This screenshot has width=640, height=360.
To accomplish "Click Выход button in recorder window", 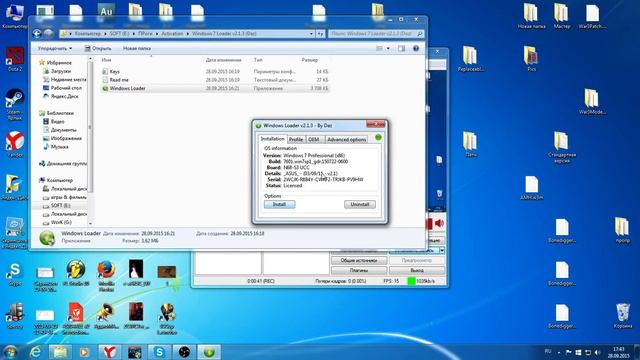I will (x=417, y=270).
